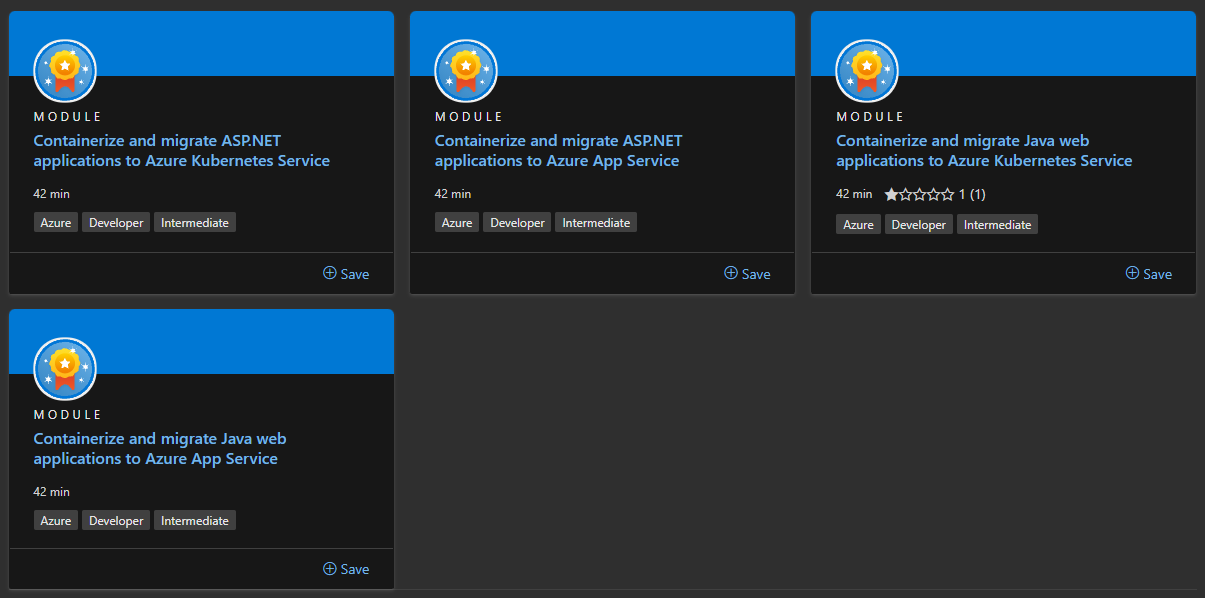
Task: Click badge icon on ASP.NET App Service card
Action: tap(466, 71)
